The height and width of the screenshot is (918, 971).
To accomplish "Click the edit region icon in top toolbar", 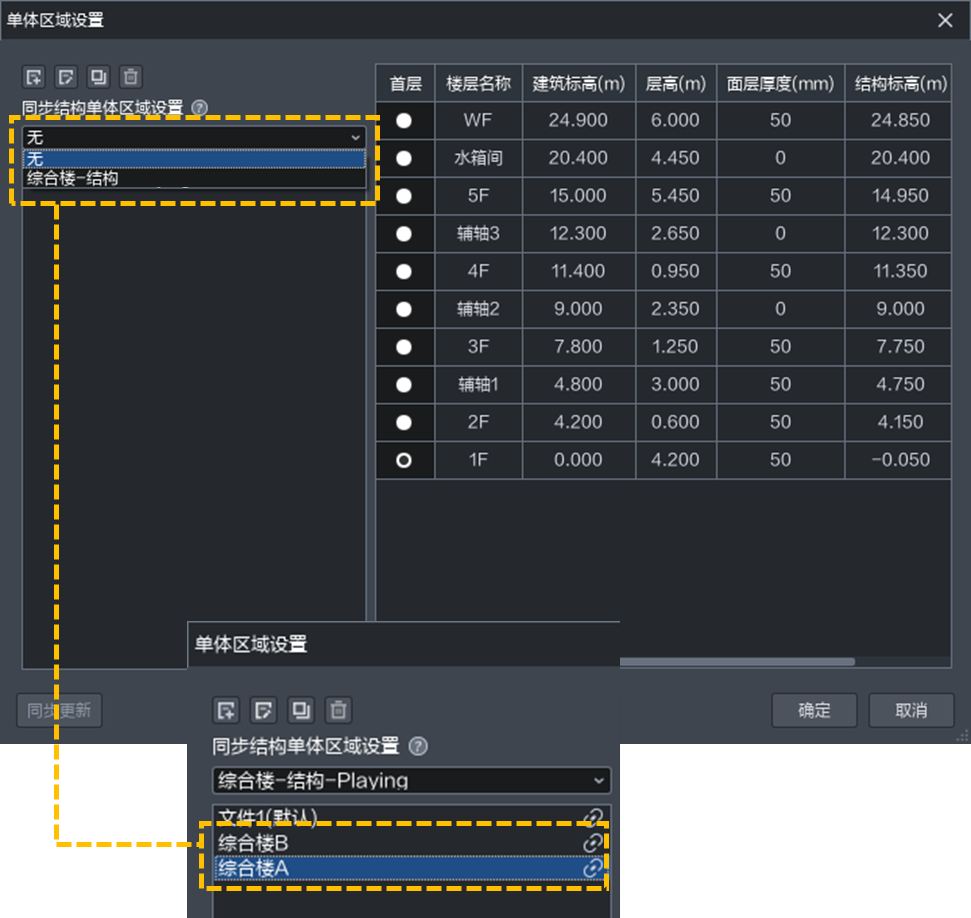I will [x=66, y=77].
